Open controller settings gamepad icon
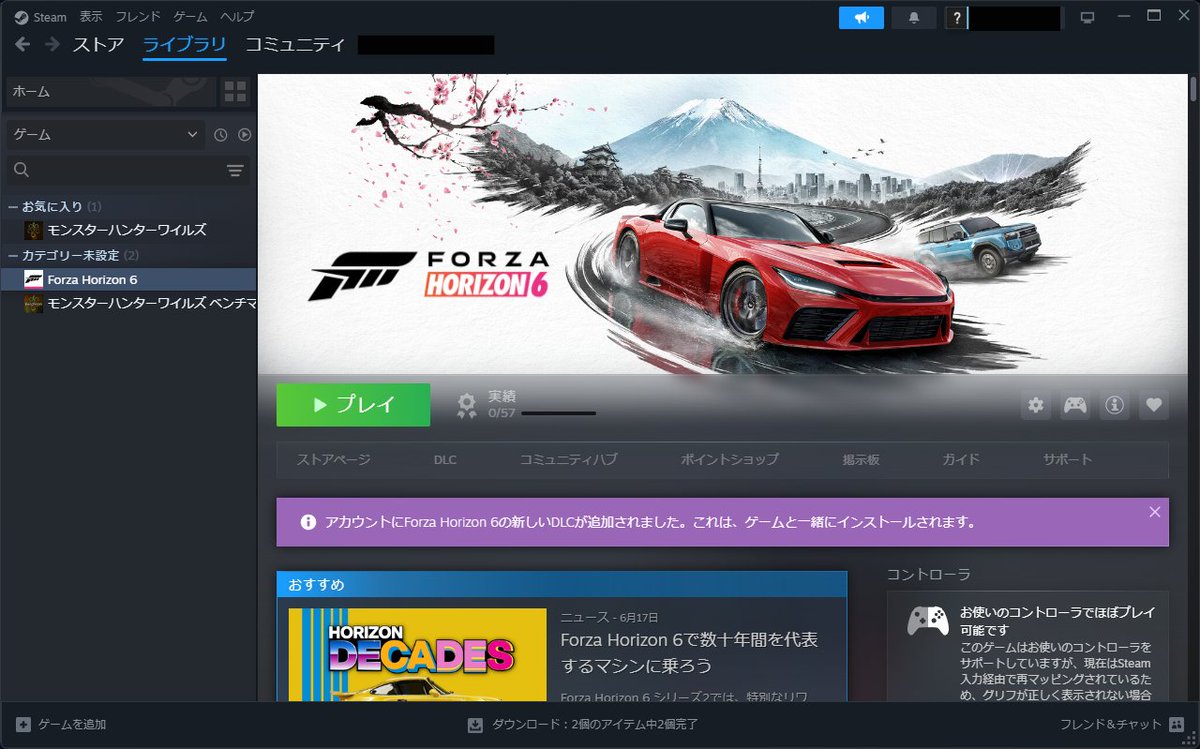Screen dimensions: 1200x749 (x=1075, y=405)
